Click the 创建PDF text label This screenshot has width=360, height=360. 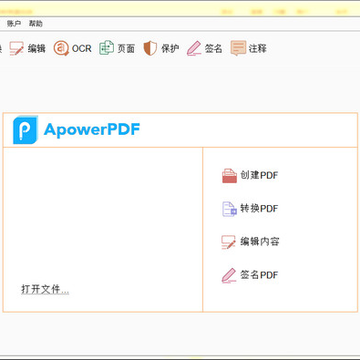[259, 175]
